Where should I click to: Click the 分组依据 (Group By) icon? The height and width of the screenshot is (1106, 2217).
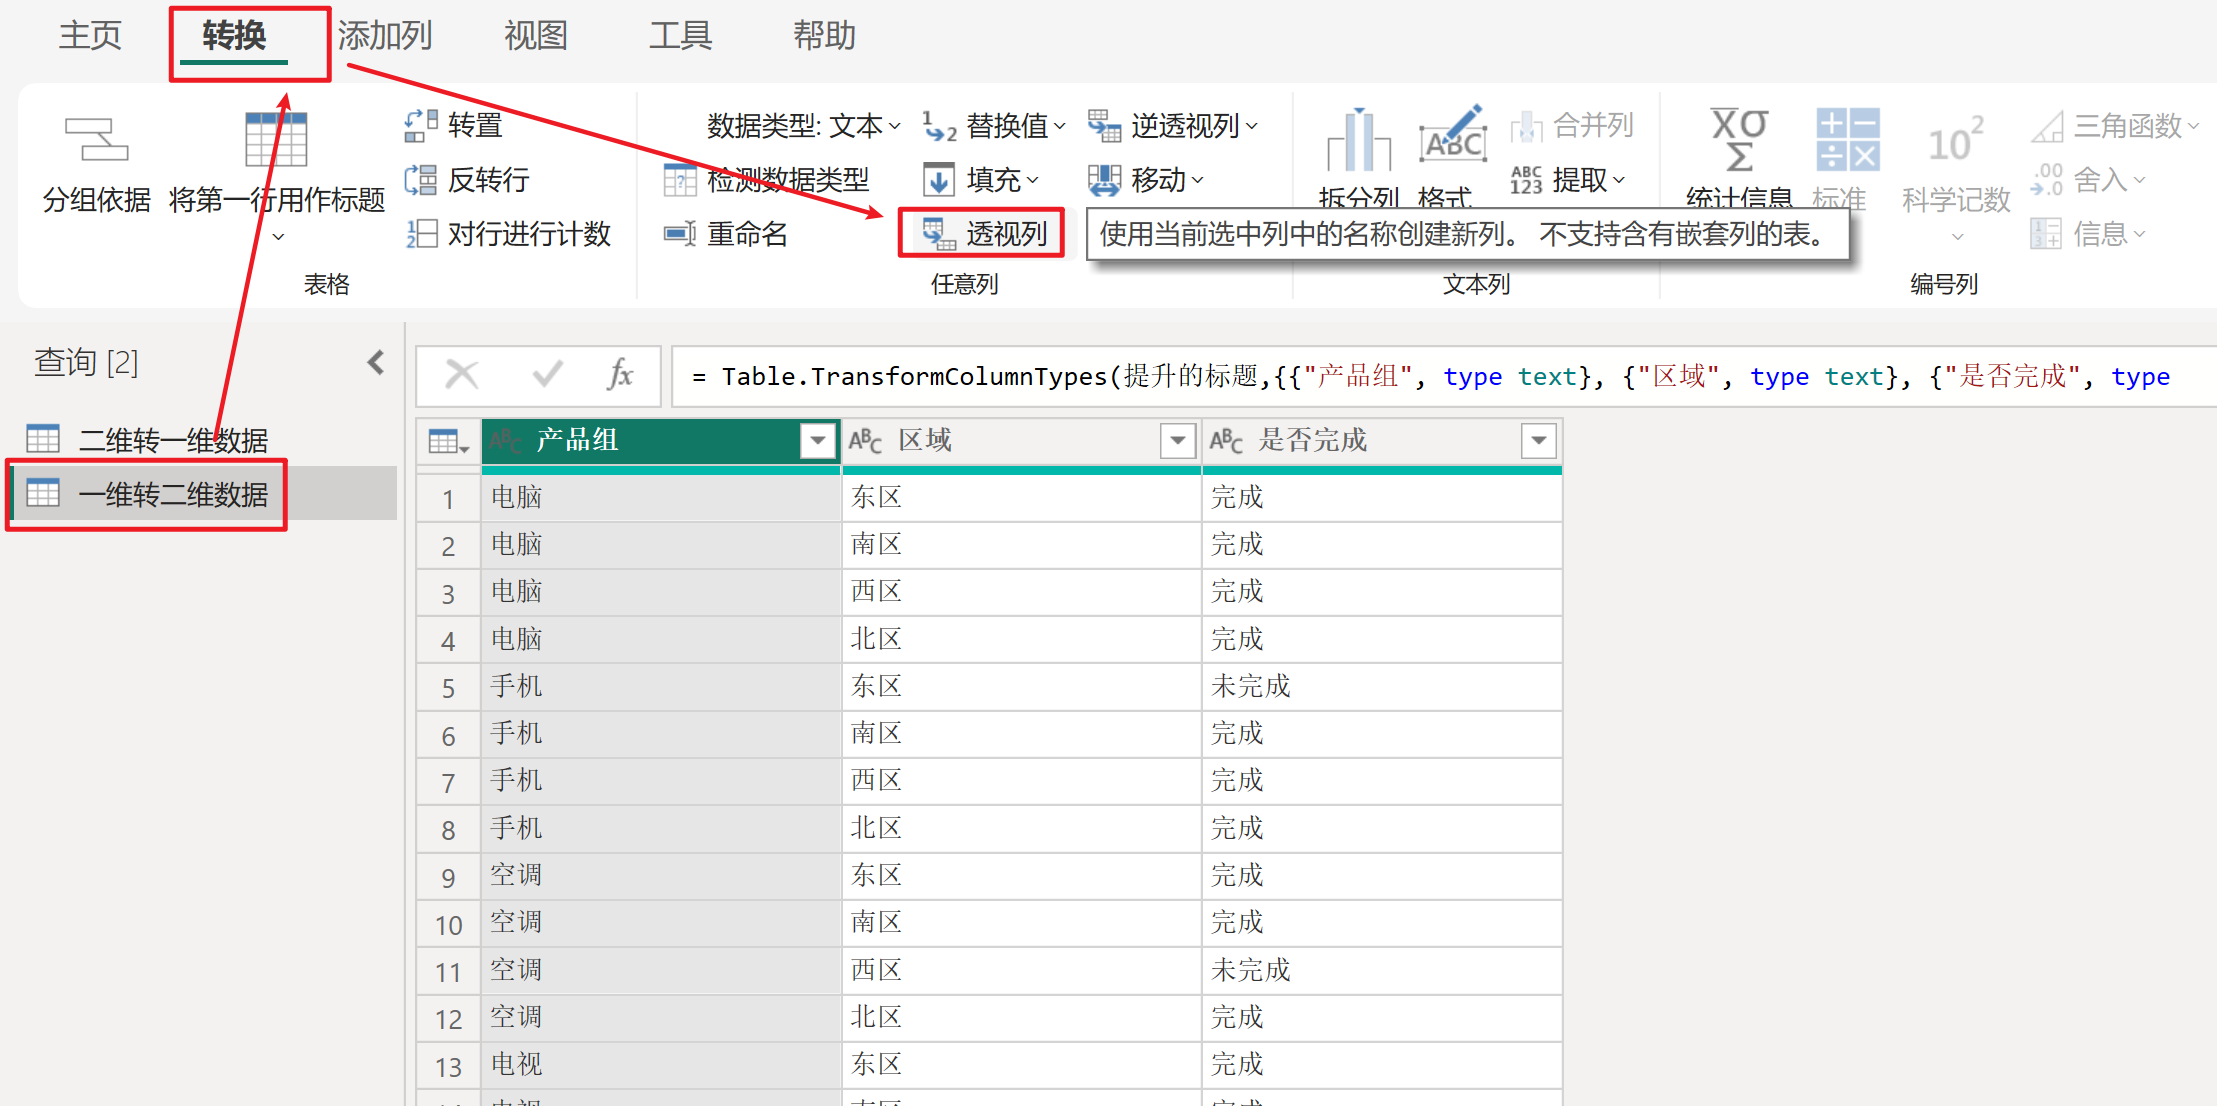click(96, 140)
